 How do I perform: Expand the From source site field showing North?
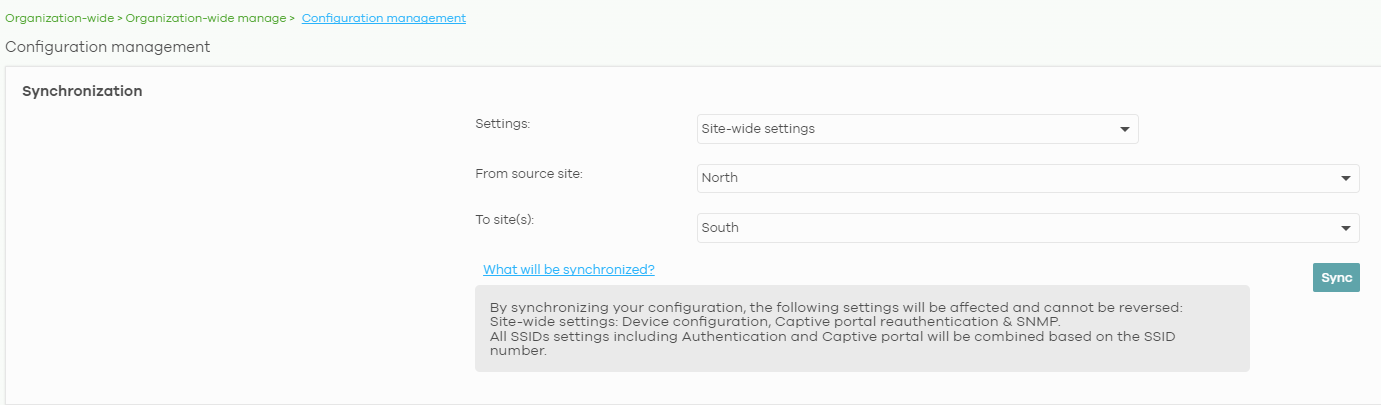pyautogui.click(x=1028, y=178)
